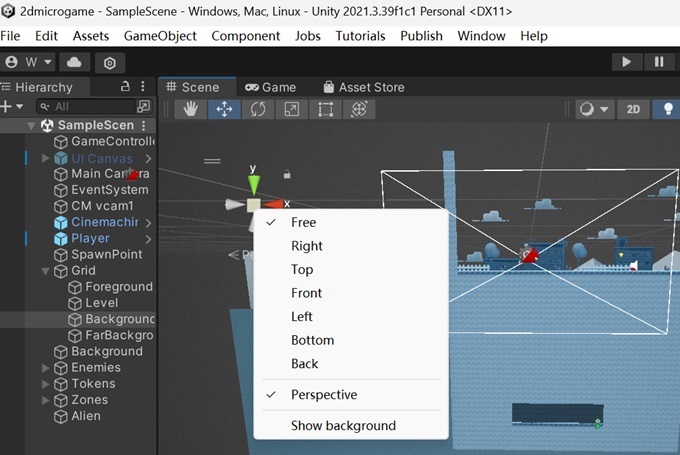Select the Hand view tool

pos(190,109)
